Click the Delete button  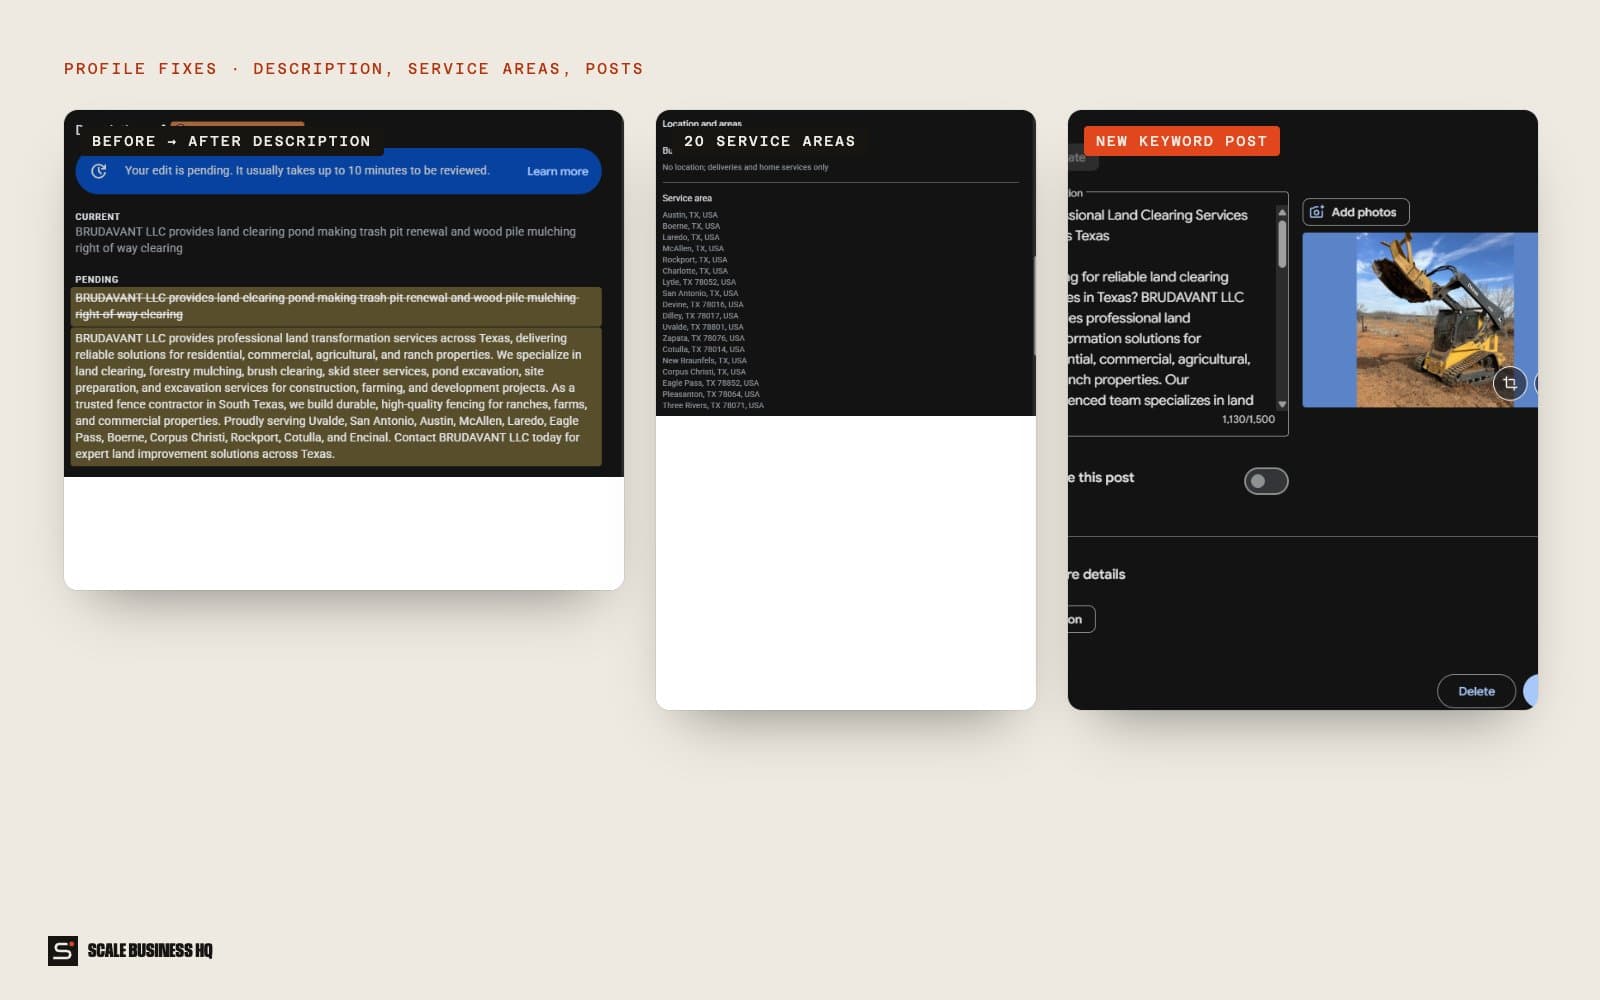(x=1476, y=691)
